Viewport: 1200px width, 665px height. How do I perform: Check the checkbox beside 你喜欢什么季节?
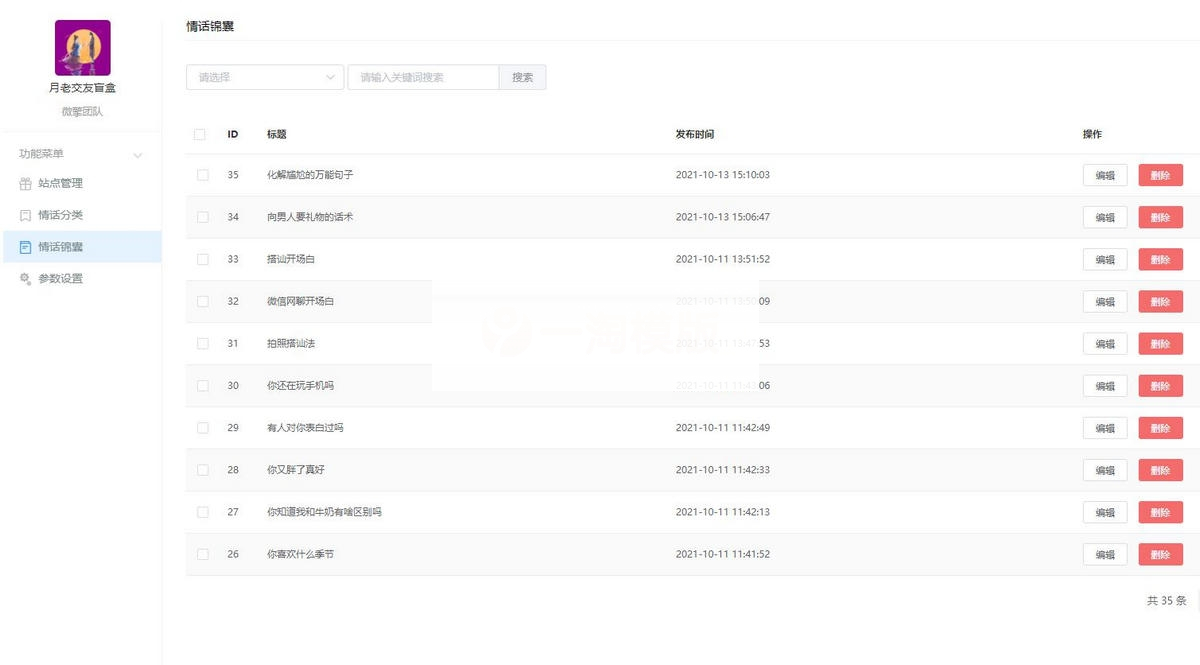tap(201, 553)
